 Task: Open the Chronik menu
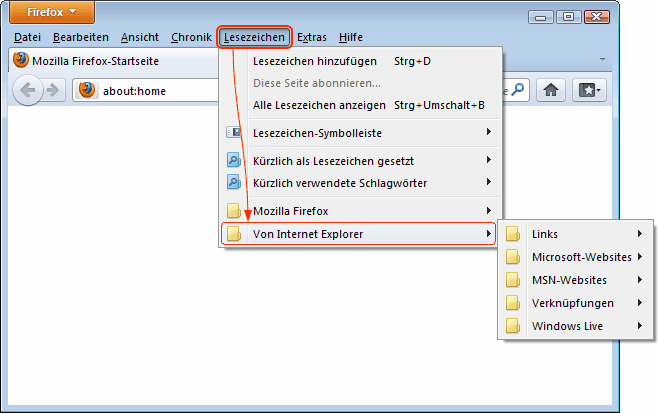tap(191, 37)
